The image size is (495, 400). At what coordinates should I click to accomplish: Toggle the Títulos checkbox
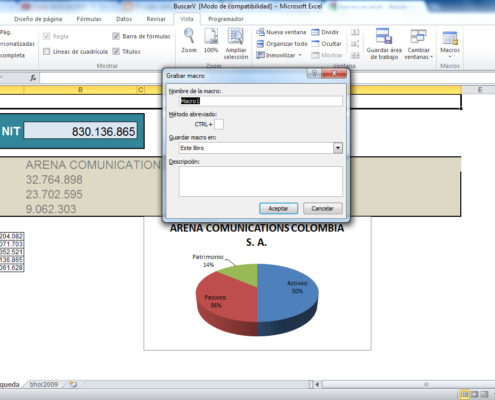[116, 51]
